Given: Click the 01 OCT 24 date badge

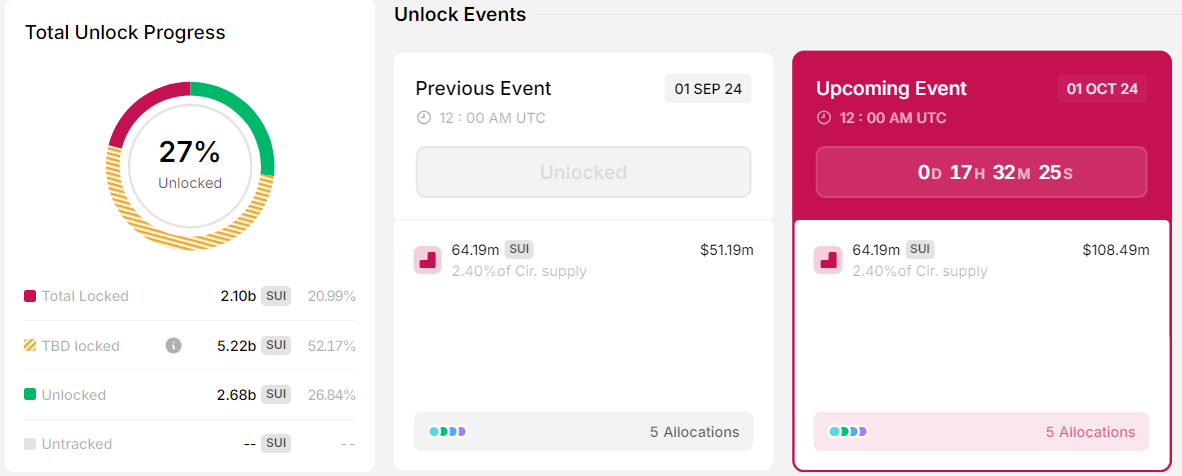Looking at the screenshot, I should (x=1102, y=89).
